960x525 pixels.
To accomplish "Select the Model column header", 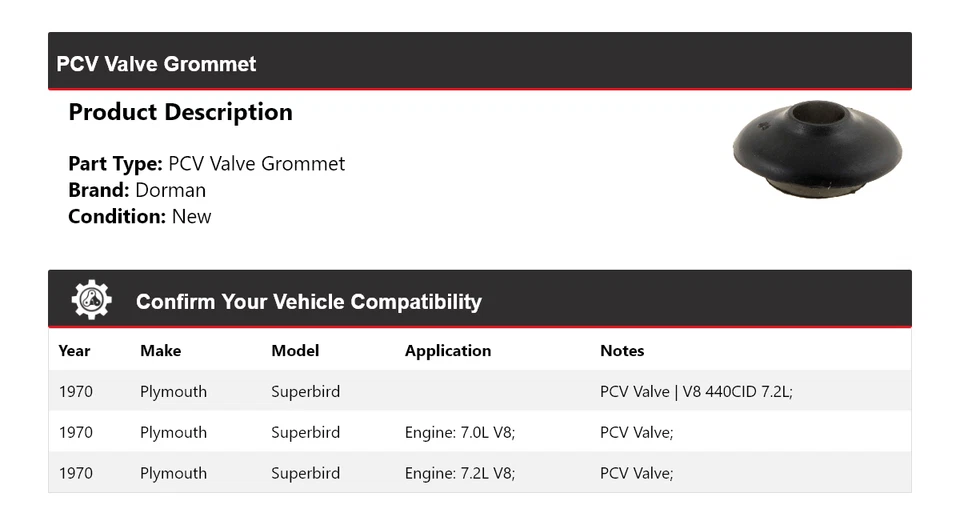I will [295, 351].
